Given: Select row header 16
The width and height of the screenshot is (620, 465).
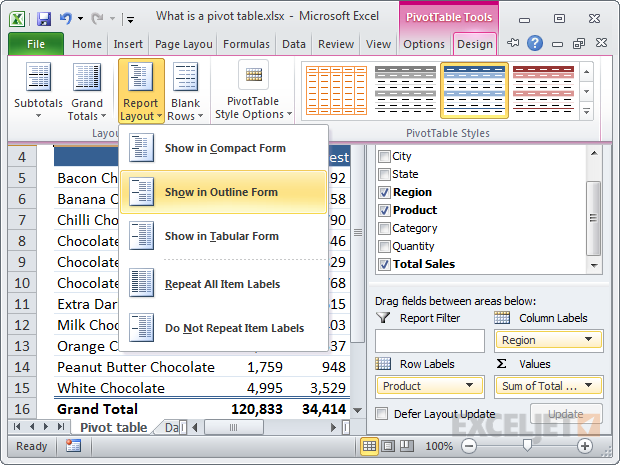Looking at the screenshot, I should pyautogui.click(x=22, y=408).
